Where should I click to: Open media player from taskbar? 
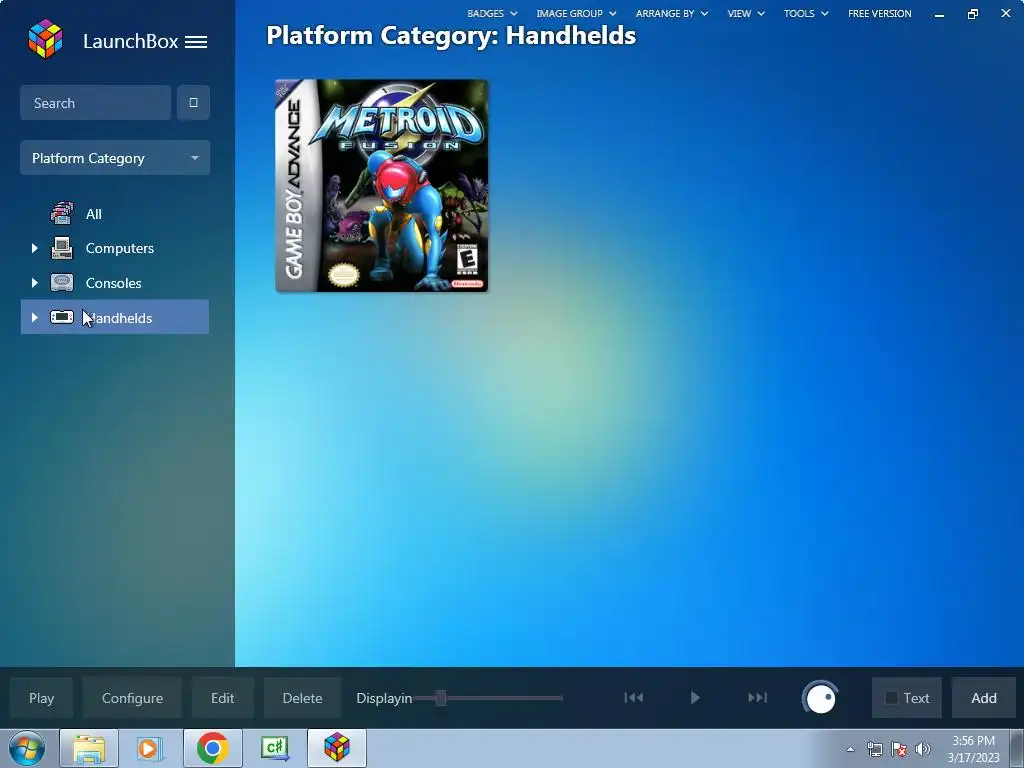(x=150, y=748)
